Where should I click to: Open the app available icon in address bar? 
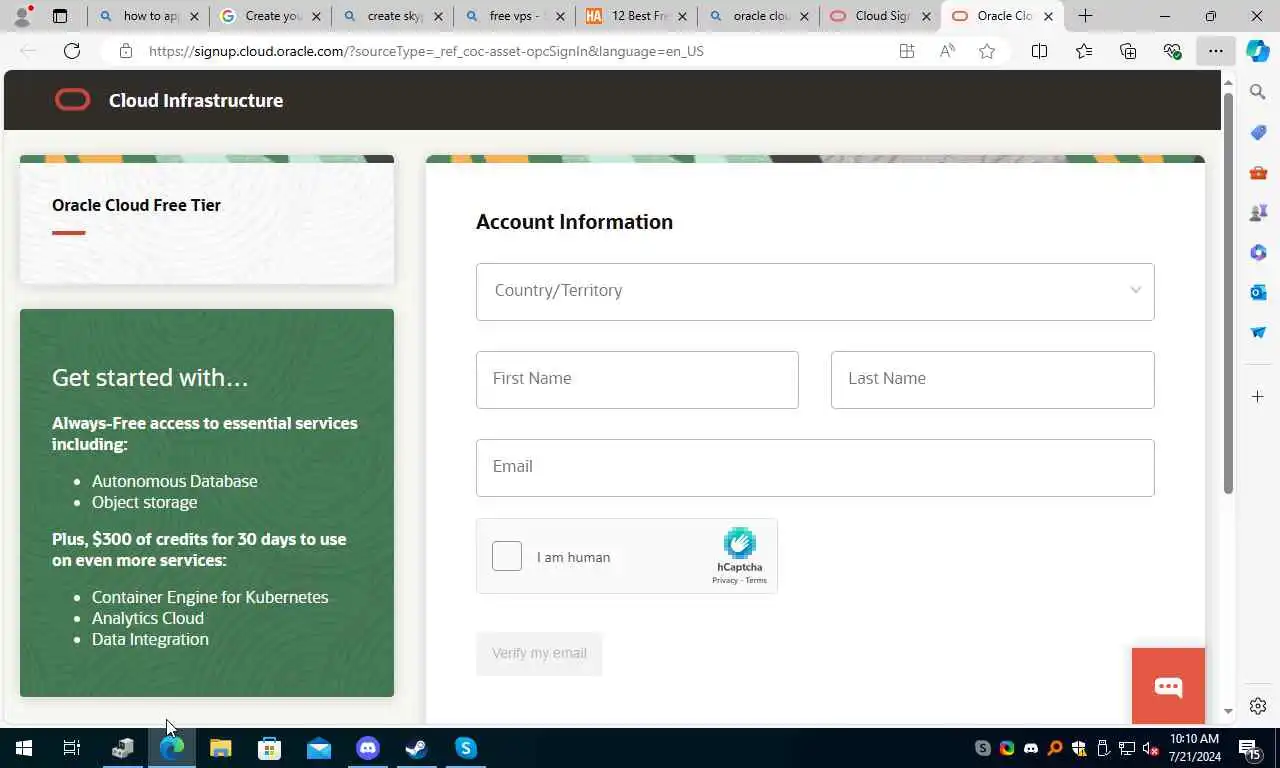pyautogui.click(x=907, y=51)
